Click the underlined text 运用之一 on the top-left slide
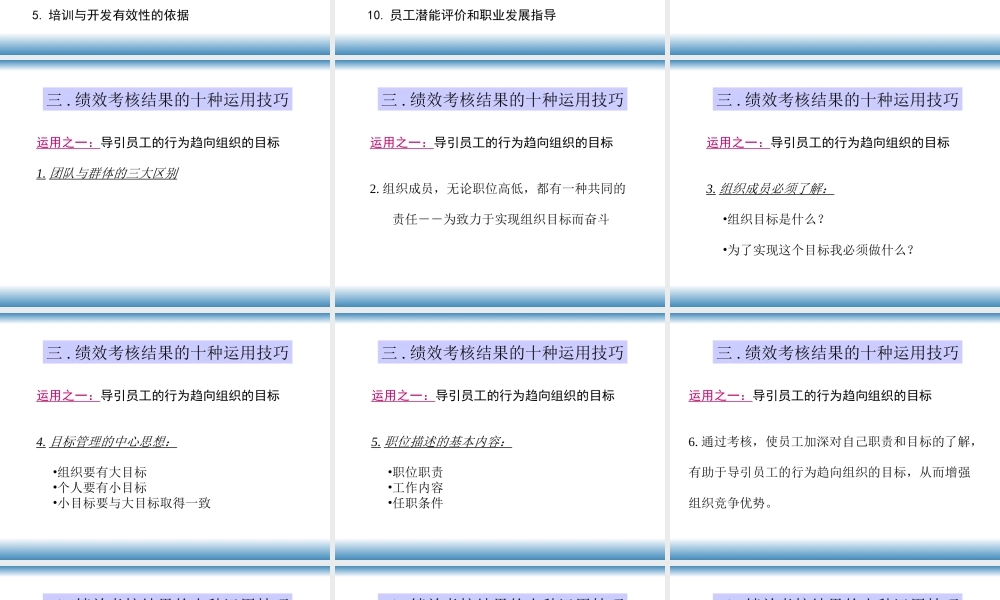Screen dimensions: 1000x600 (x=64, y=143)
